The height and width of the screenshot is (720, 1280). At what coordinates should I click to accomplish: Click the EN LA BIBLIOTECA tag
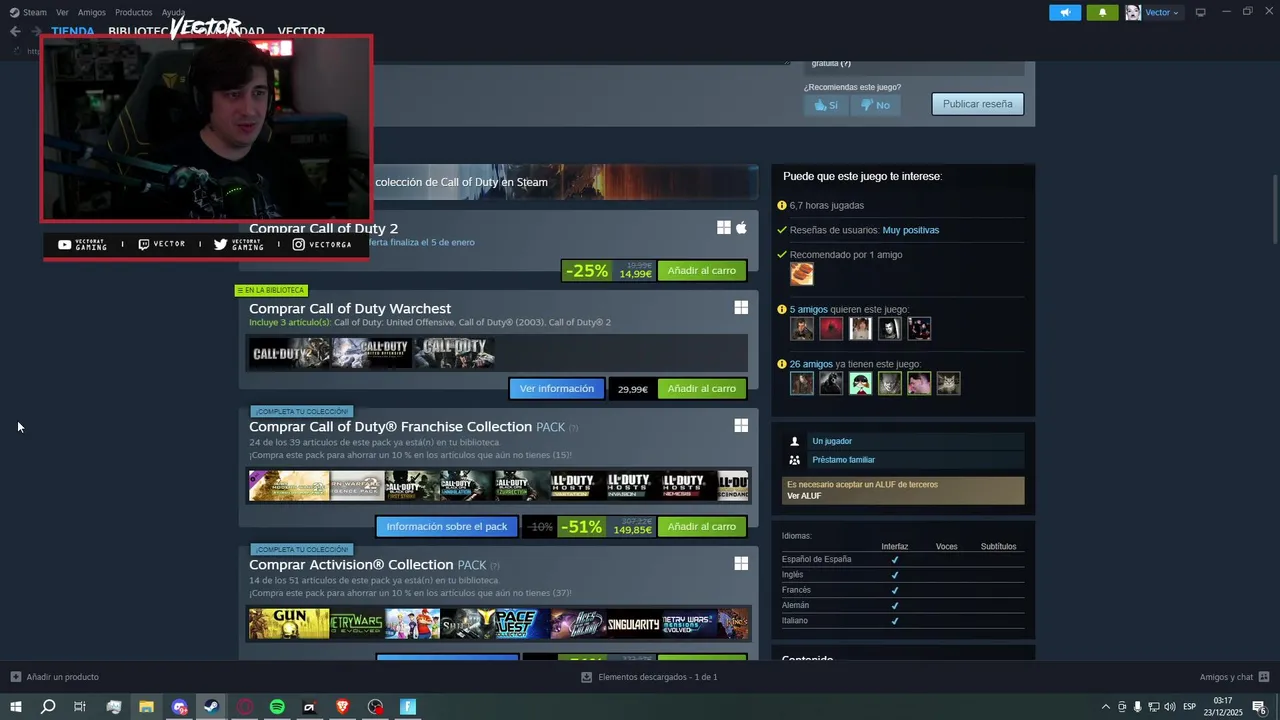pos(270,290)
